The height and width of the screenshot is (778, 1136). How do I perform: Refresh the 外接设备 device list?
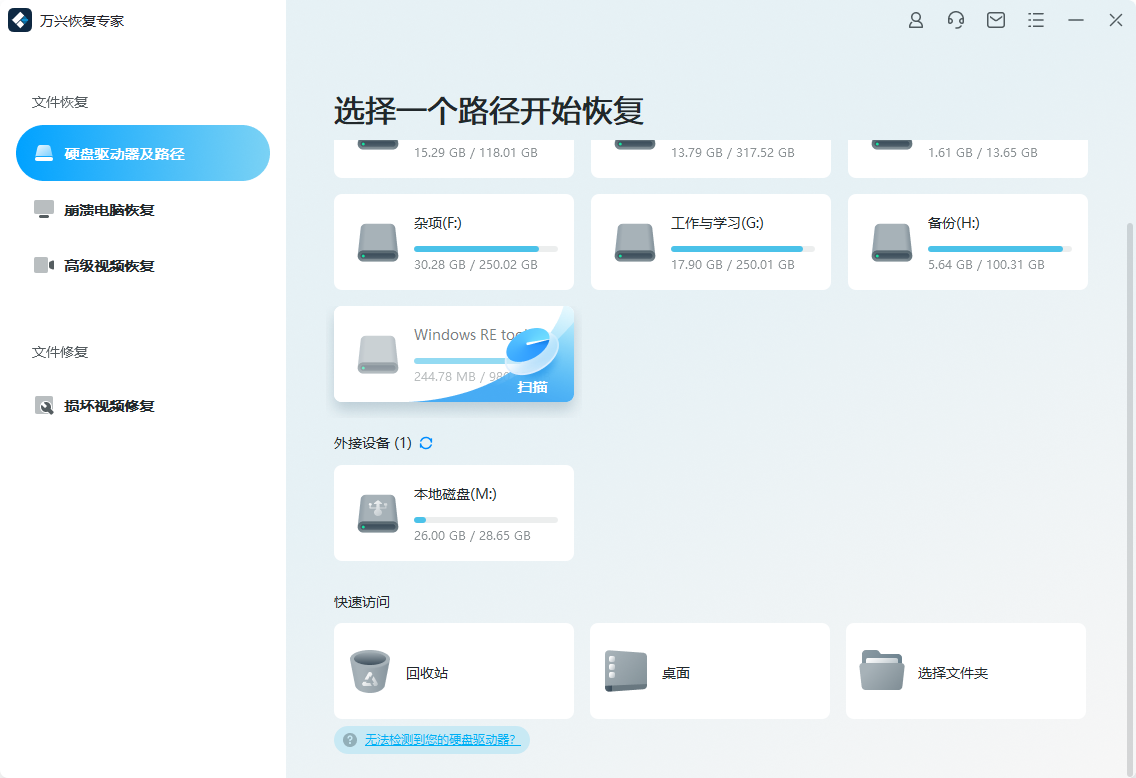click(425, 442)
